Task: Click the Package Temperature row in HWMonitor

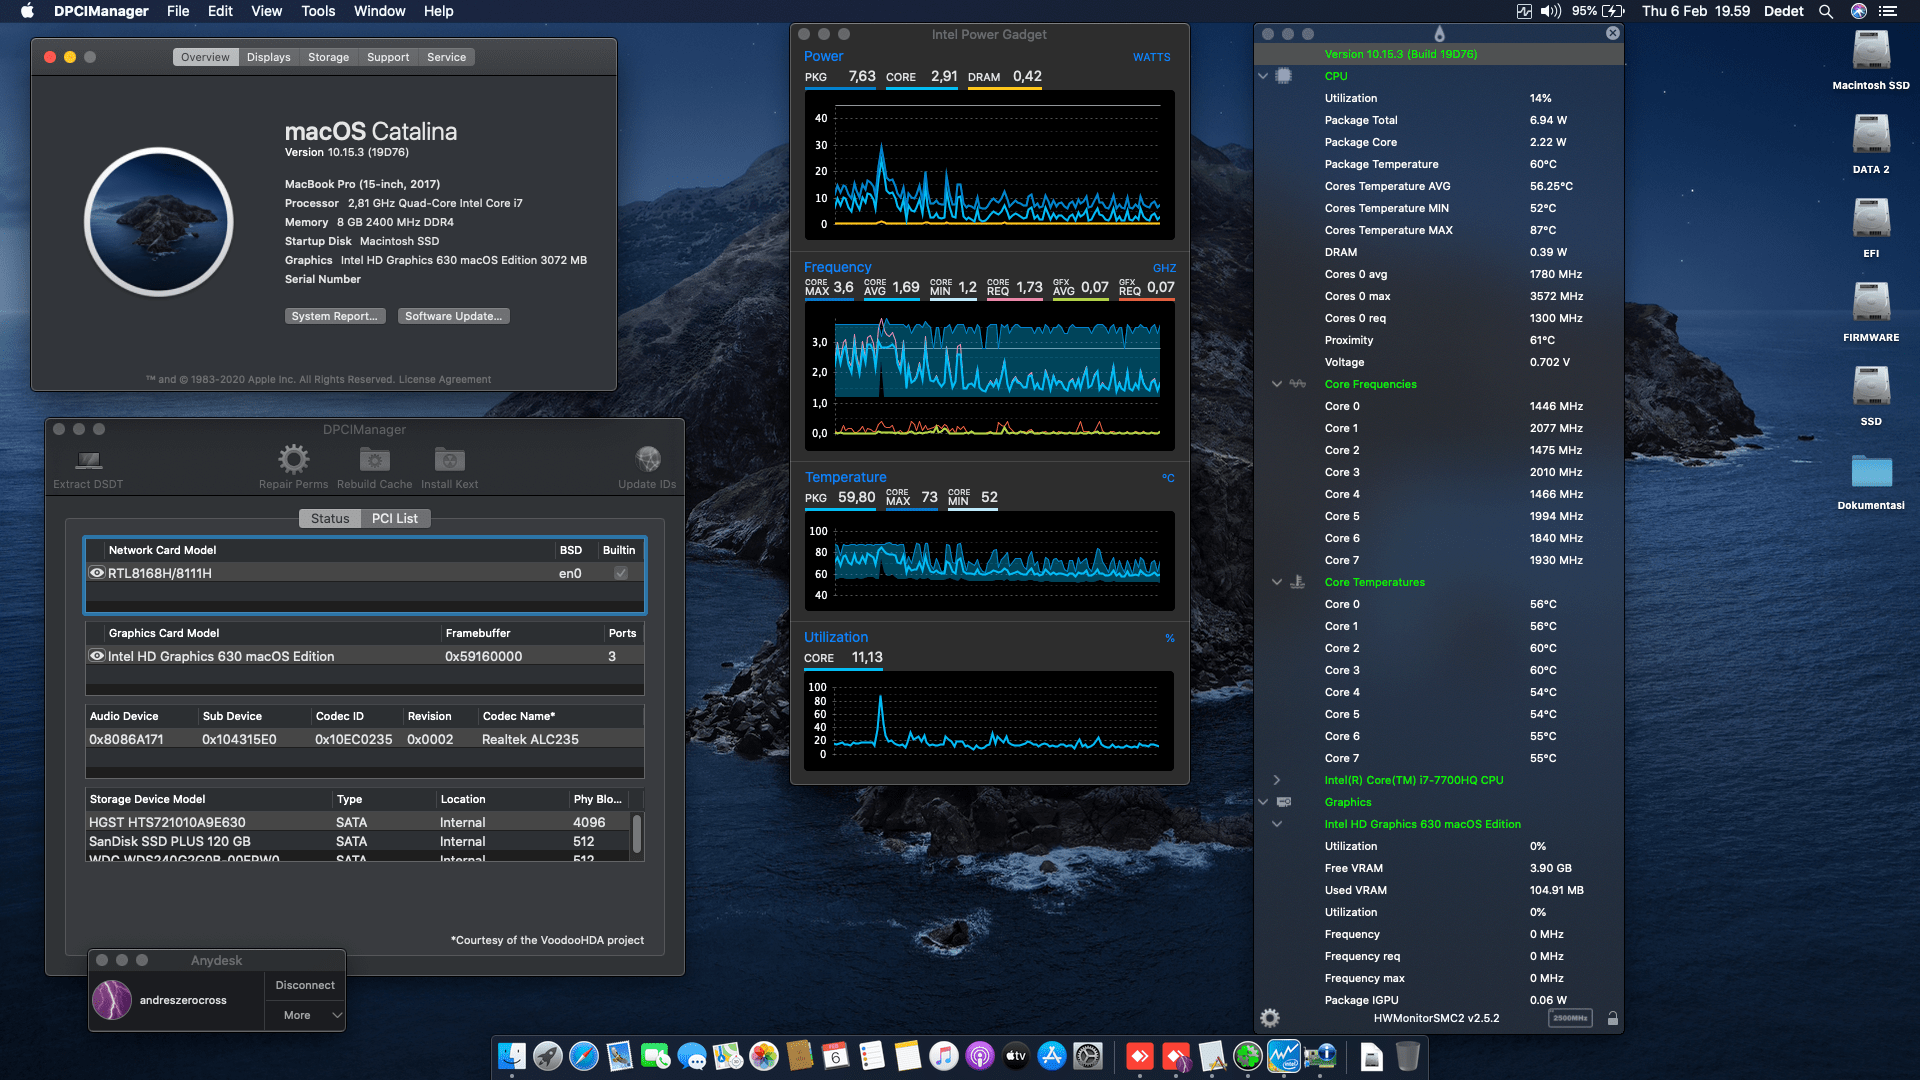Action: (1439, 164)
